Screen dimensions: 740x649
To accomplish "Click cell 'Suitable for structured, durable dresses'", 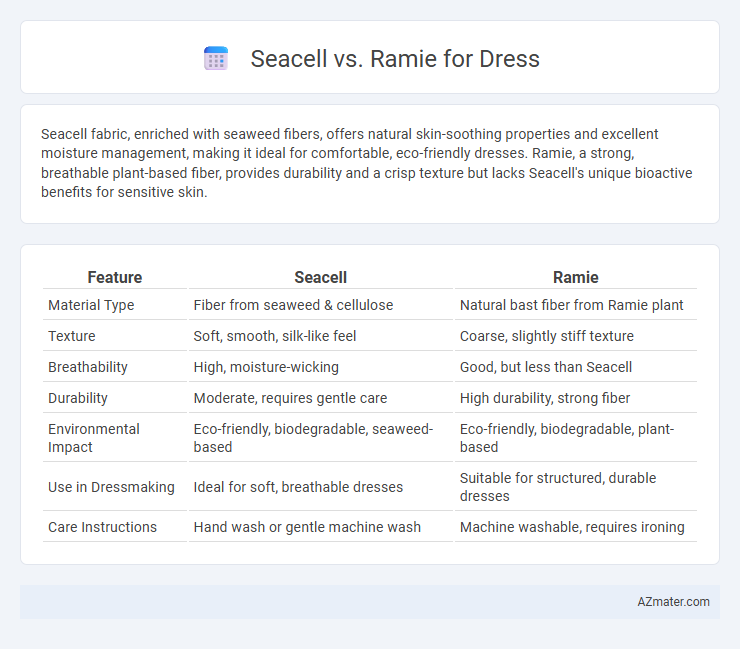I will pos(558,487).
